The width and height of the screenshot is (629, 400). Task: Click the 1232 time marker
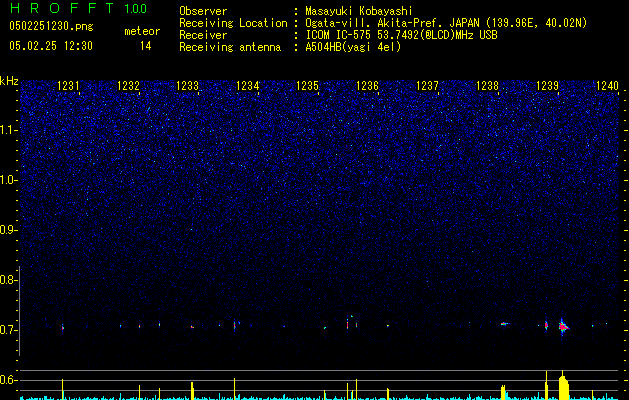pos(128,86)
